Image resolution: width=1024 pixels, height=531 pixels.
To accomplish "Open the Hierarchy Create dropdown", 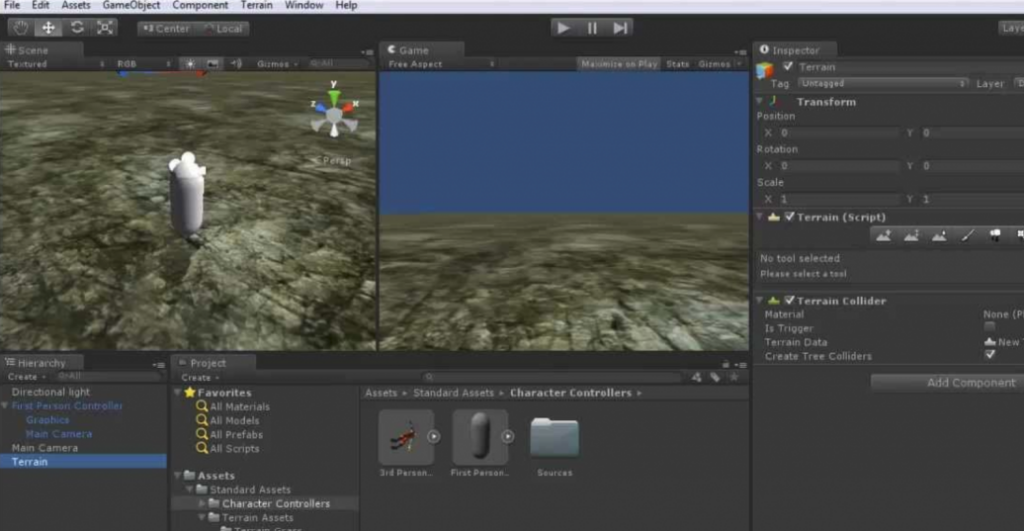I will pos(26,377).
